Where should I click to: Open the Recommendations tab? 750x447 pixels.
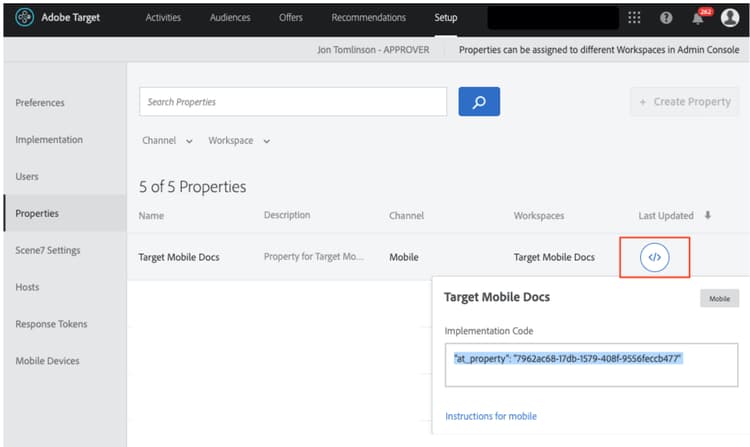(368, 18)
